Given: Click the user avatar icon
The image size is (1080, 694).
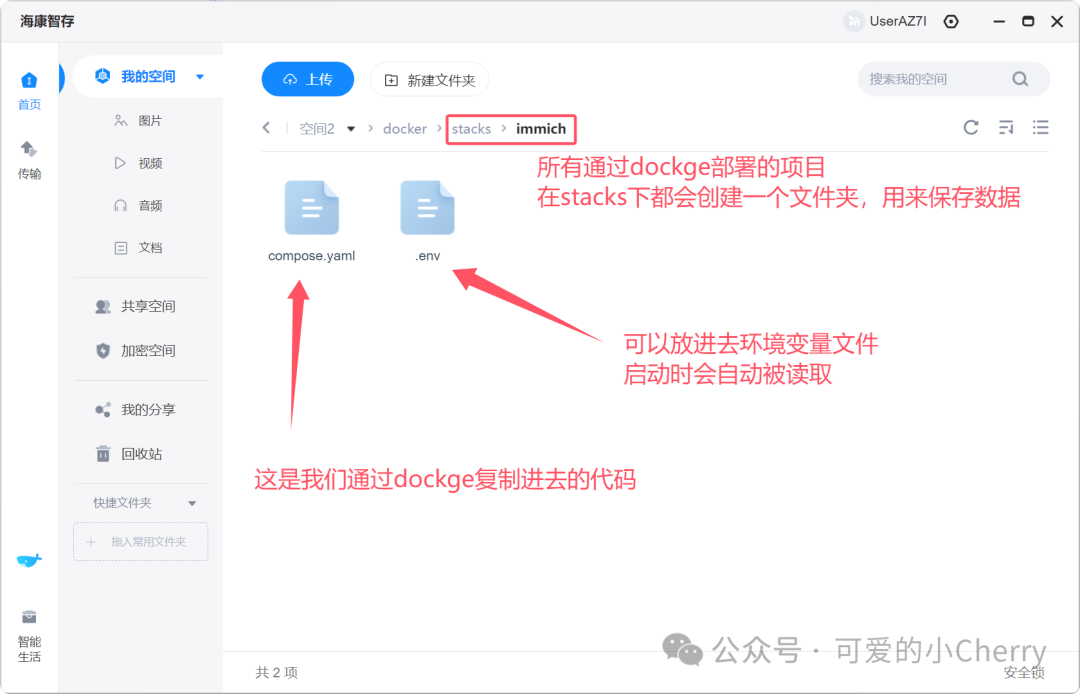Looking at the screenshot, I should coord(854,21).
